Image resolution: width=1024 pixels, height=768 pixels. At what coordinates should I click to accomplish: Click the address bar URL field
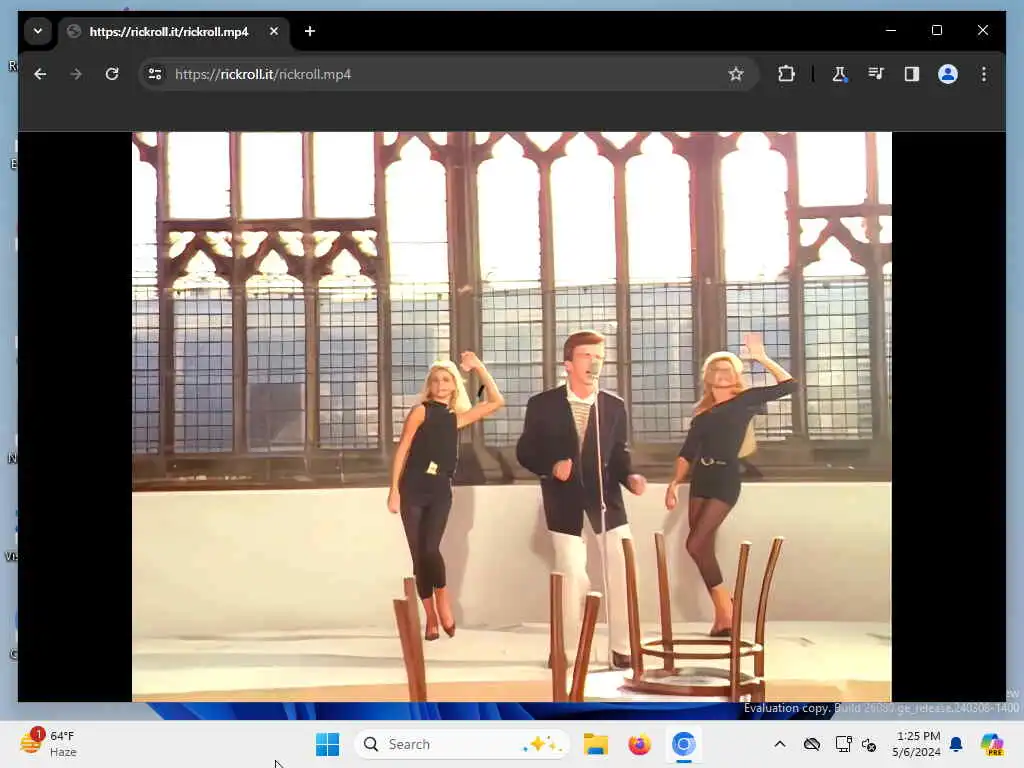pos(447,74)
